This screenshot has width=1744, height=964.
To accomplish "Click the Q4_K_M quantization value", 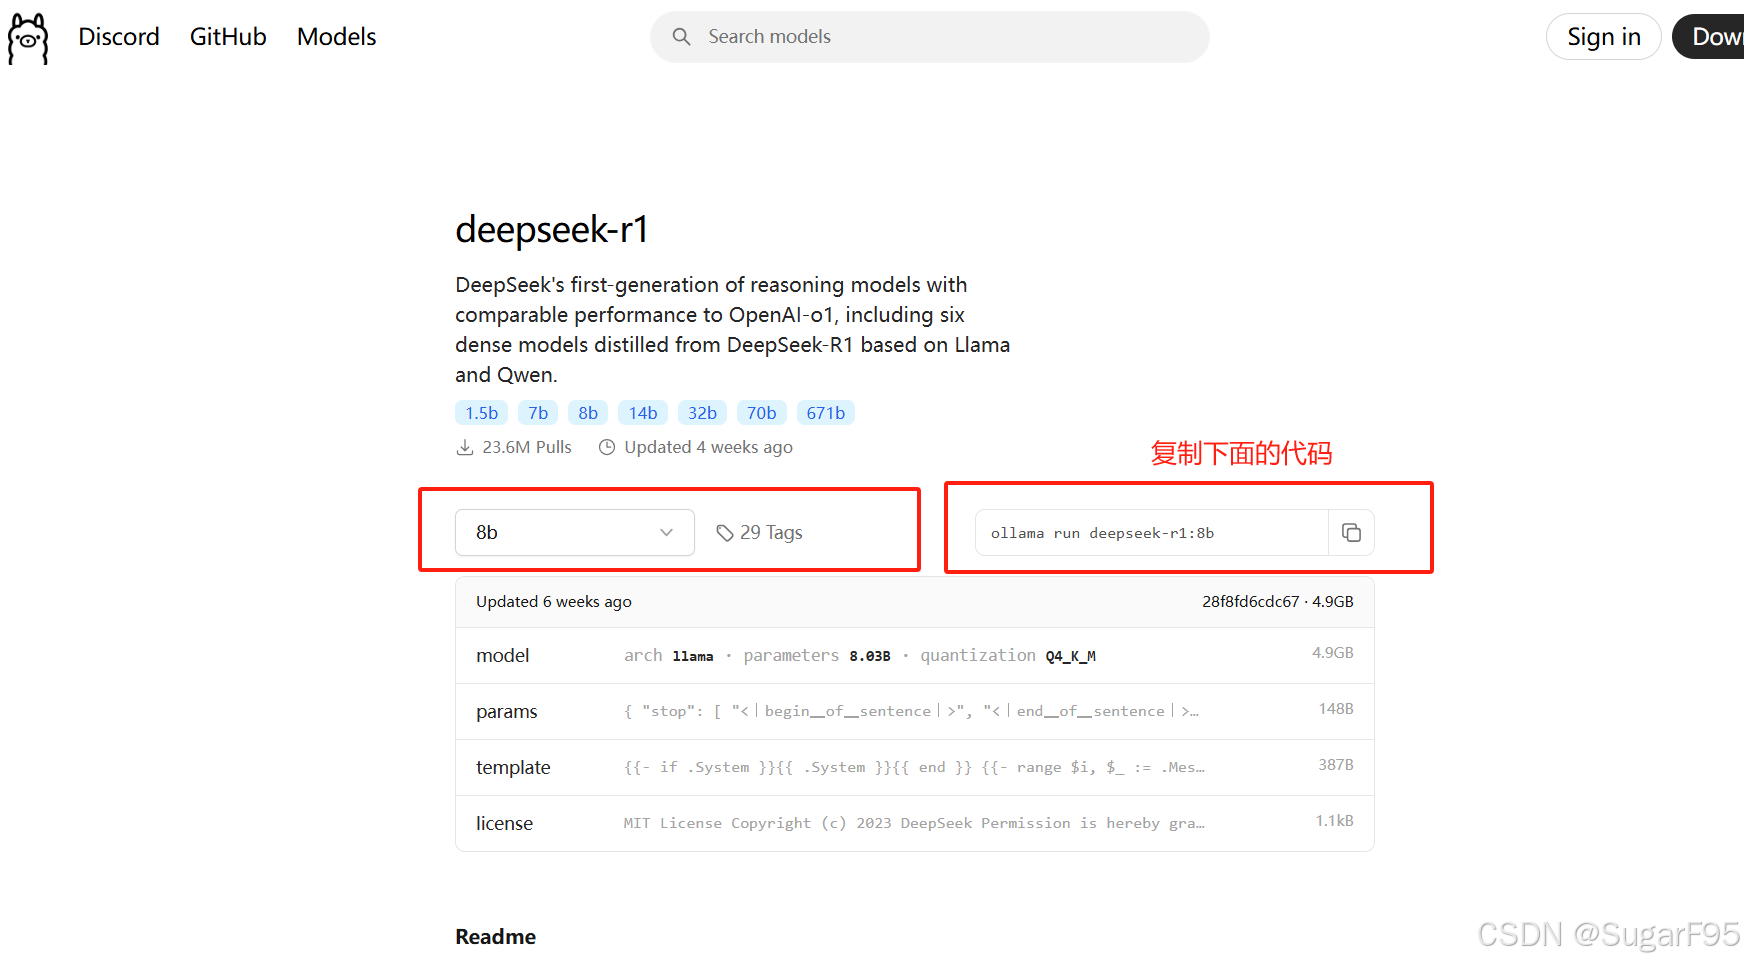I will tap(1071, 656).
